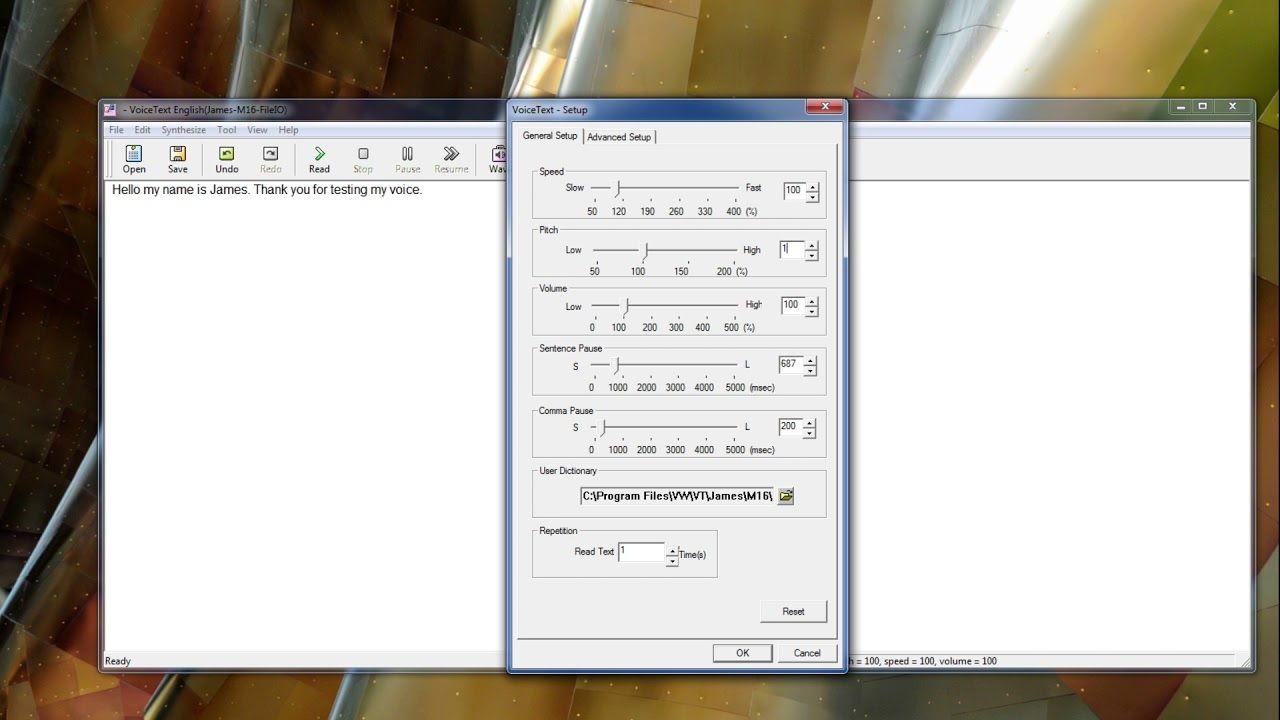The width and height of the screenshot is (1280, 720).
Task: Click the Cancel button
Action: (807, 653)
